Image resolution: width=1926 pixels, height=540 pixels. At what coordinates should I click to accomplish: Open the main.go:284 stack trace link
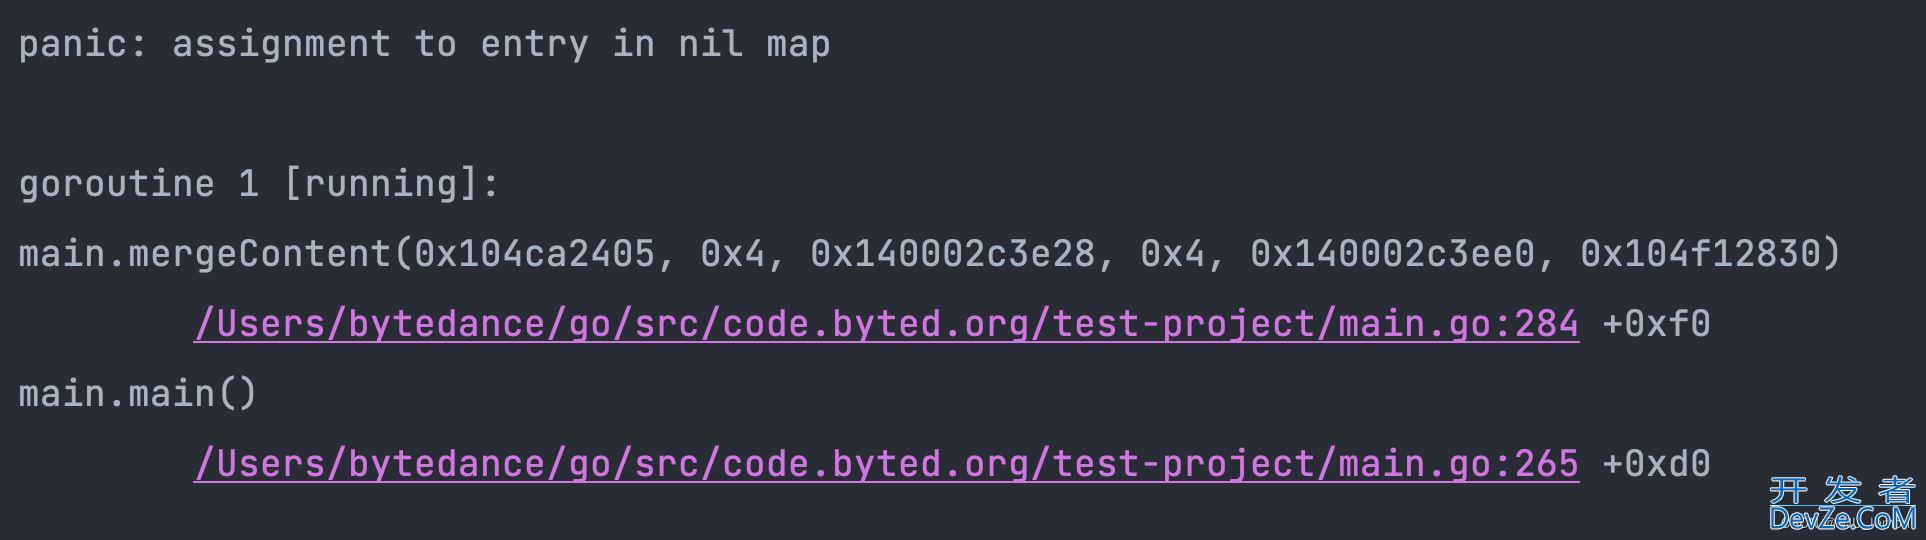(x=886, y=324)
